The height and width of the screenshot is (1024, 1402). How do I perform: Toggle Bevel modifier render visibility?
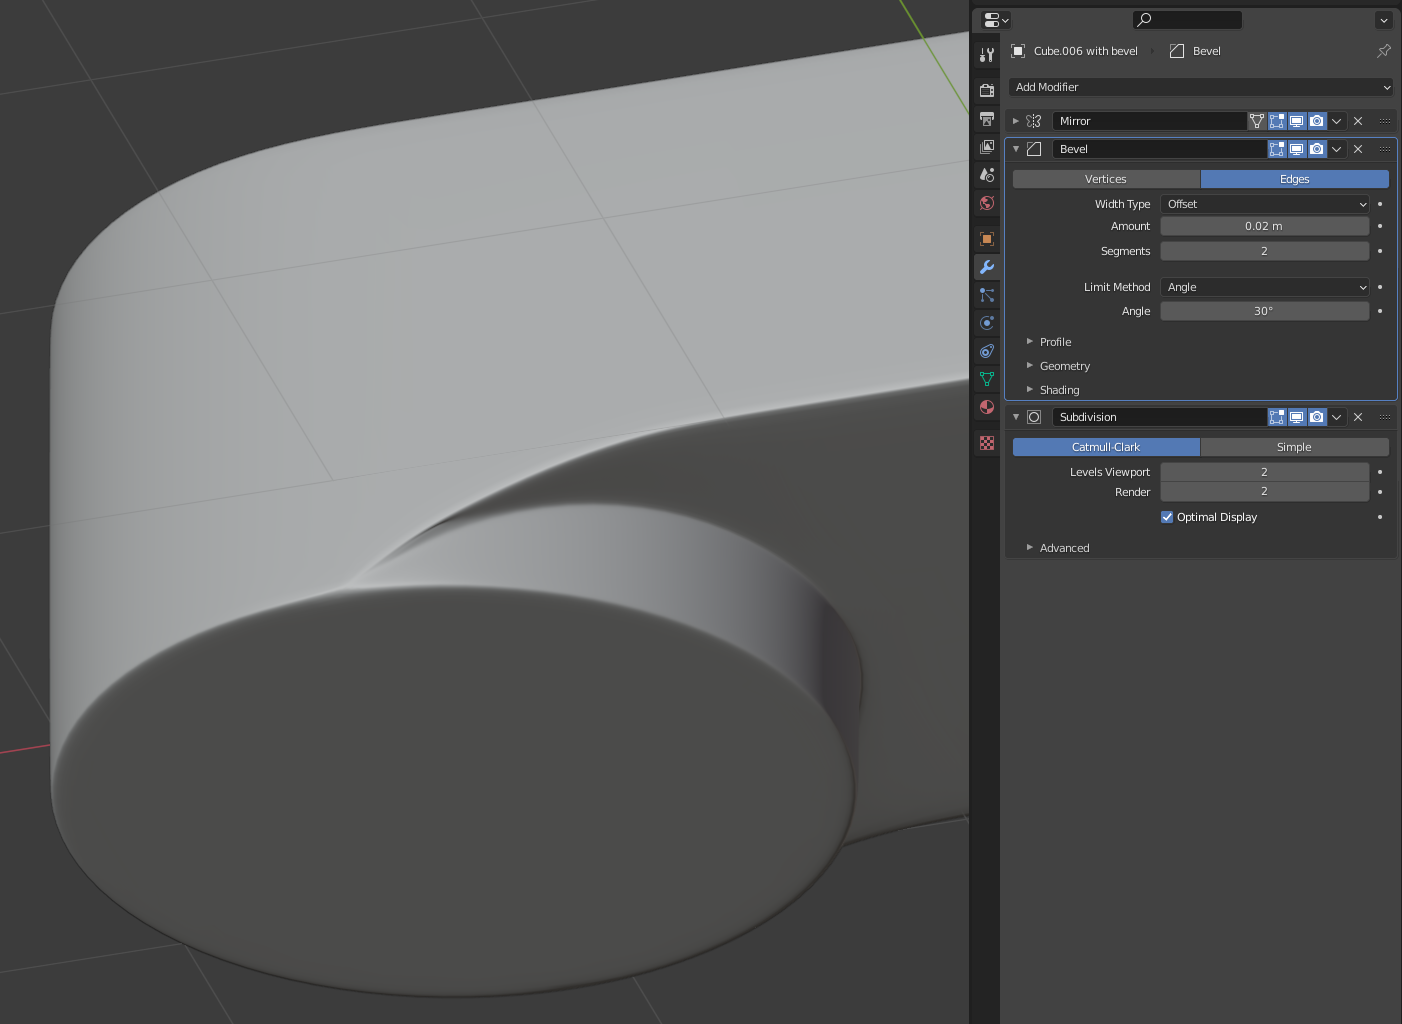1317,149
